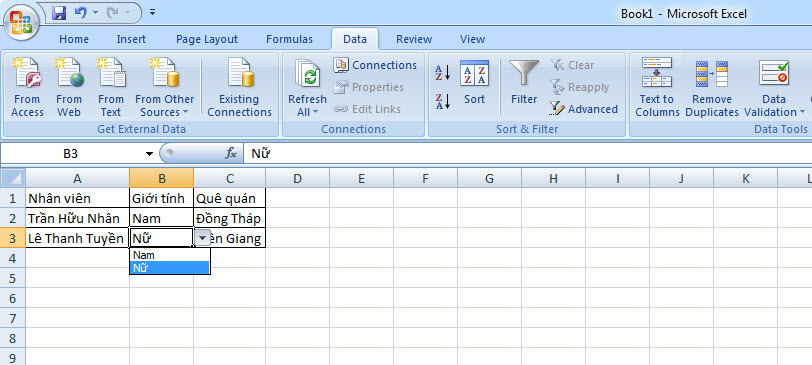Select column A header
Image resolution: width=812 pixels, height=365 pixels.
[x=77, y=179]
